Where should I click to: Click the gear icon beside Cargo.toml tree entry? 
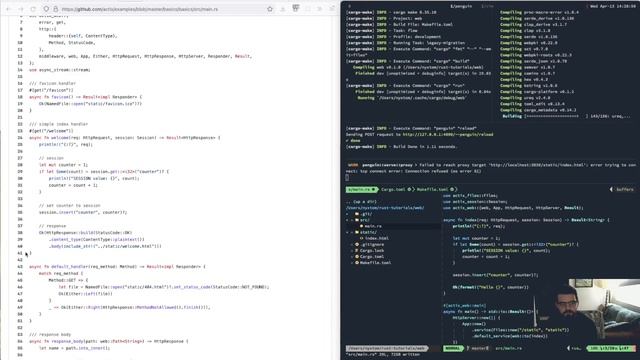(357, 257)
